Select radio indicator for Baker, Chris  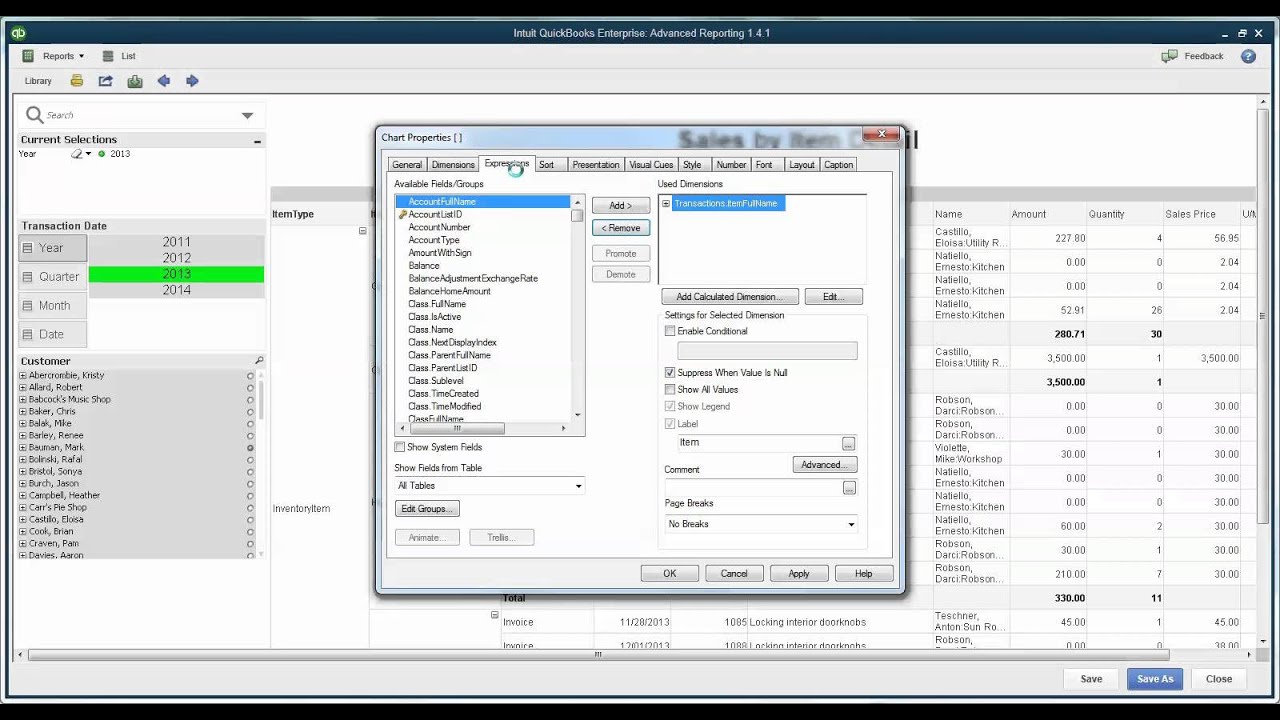point(250,411)
